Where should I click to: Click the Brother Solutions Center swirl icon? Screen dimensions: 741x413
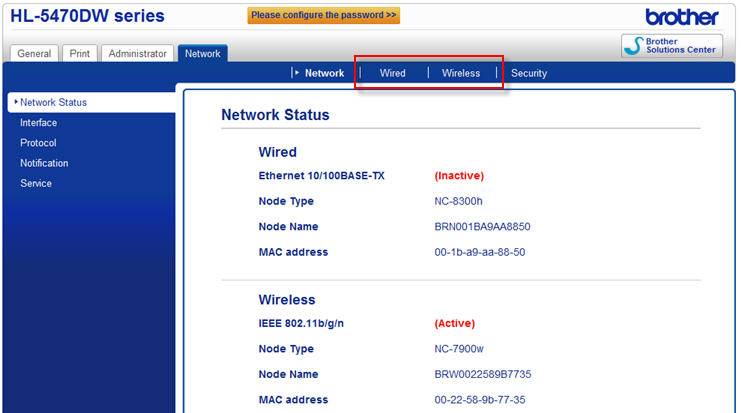point(634,45)
